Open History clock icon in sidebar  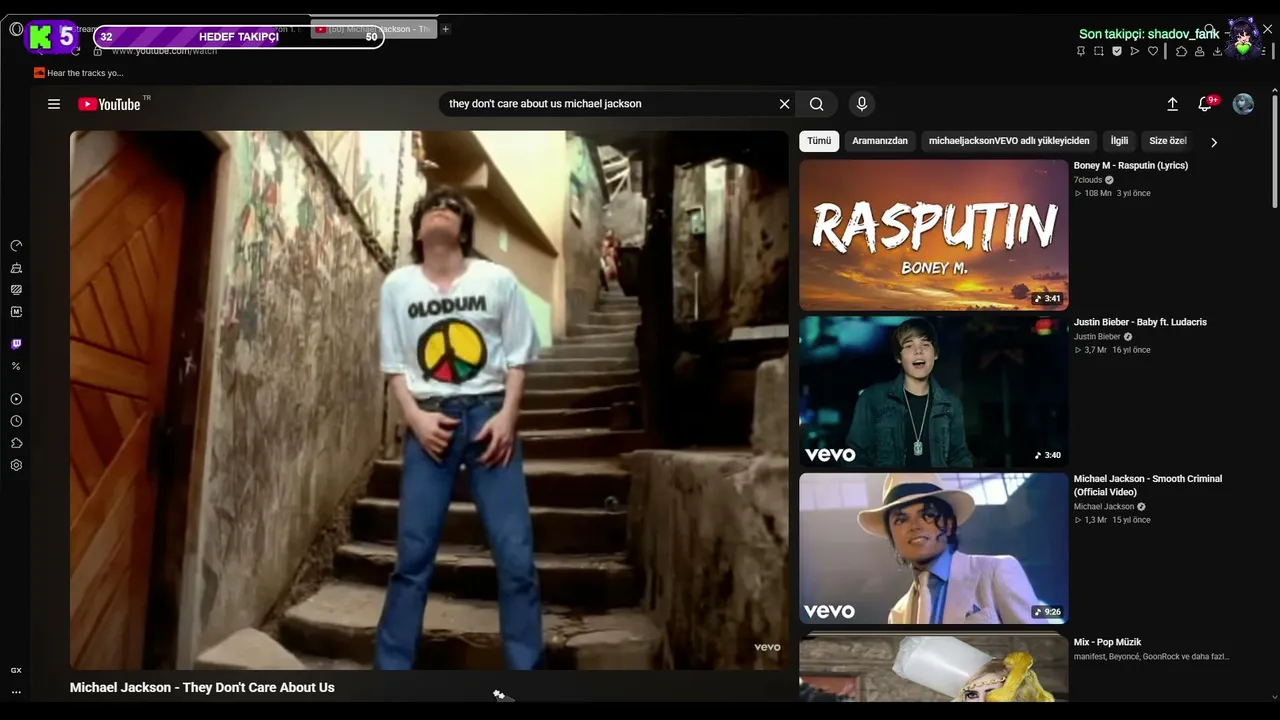[16, 421]
